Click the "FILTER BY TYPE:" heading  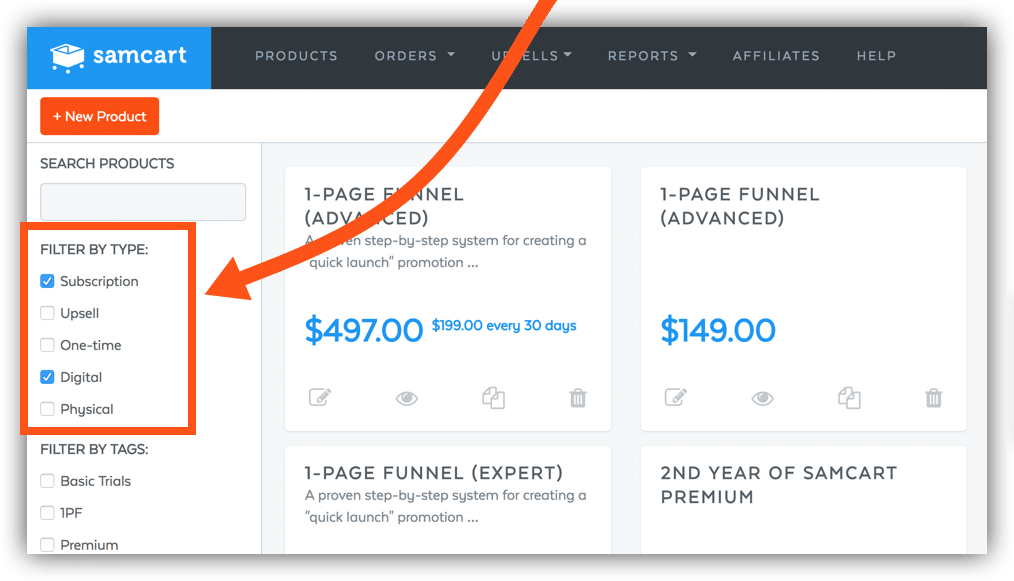94,249
